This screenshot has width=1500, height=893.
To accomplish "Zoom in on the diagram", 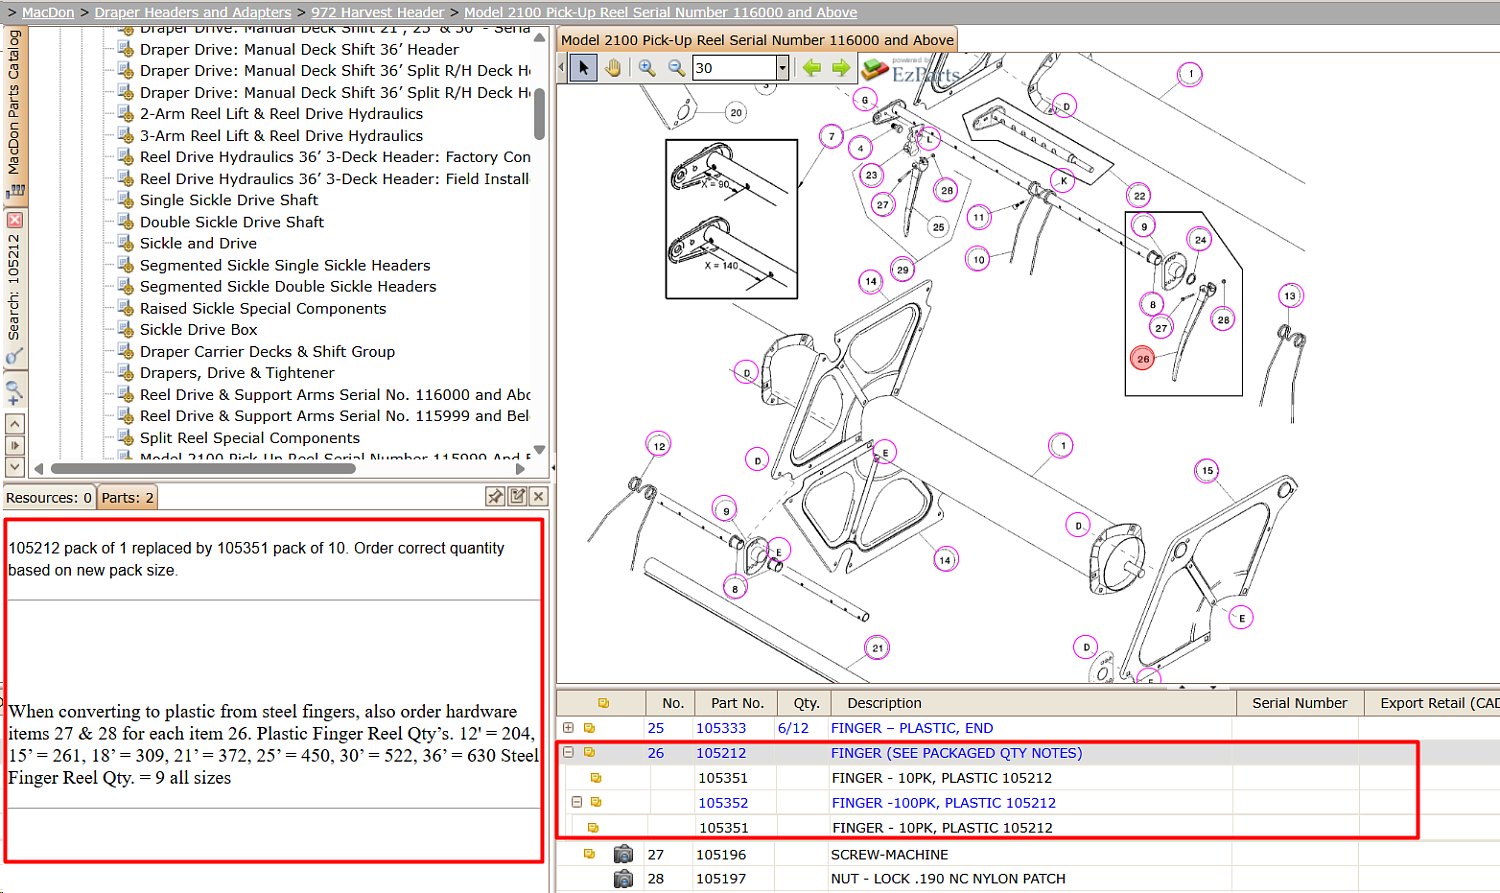I will [x=647, y=68].
